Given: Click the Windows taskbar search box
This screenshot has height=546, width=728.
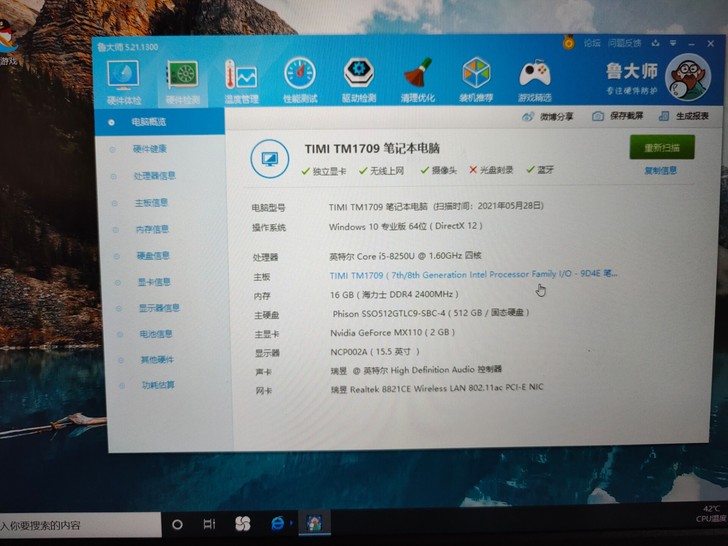Looking at the screenshot, I should pos(80,525).
